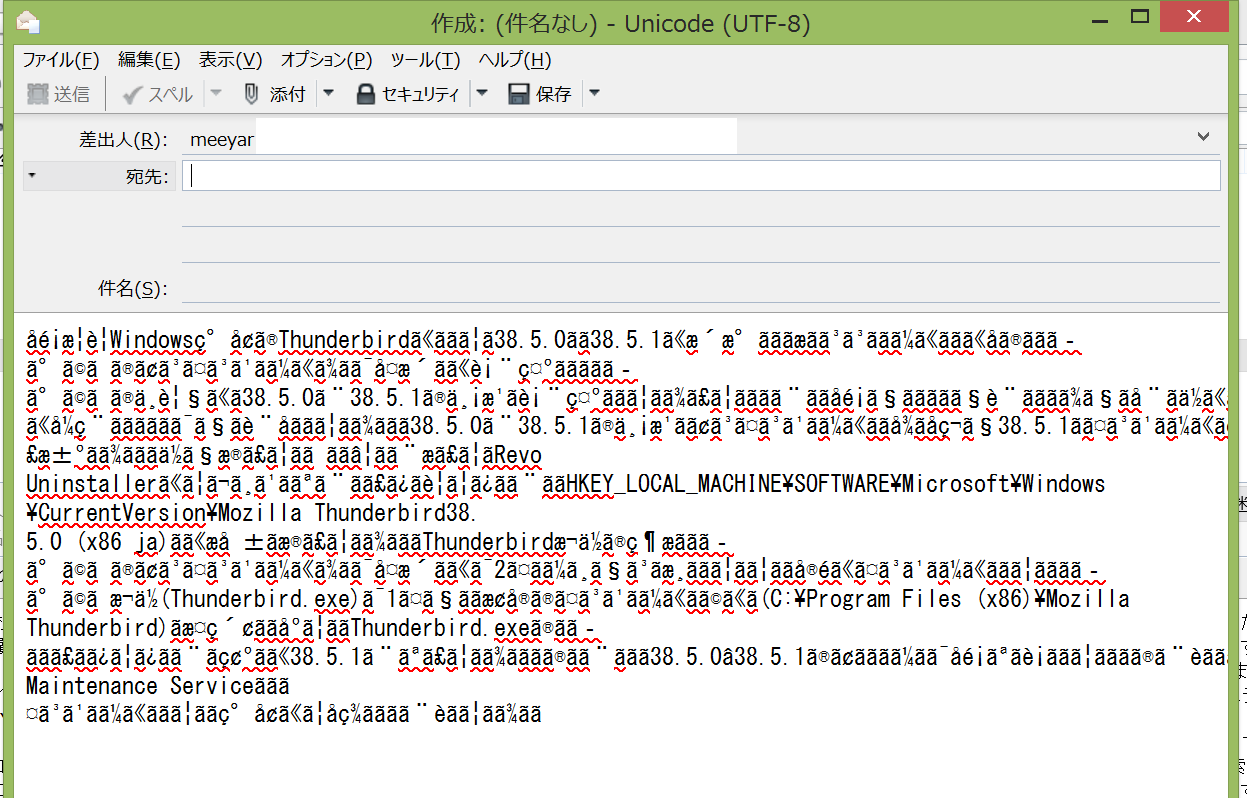Open the dropdown arrow next to 添付

pos(327,94)
